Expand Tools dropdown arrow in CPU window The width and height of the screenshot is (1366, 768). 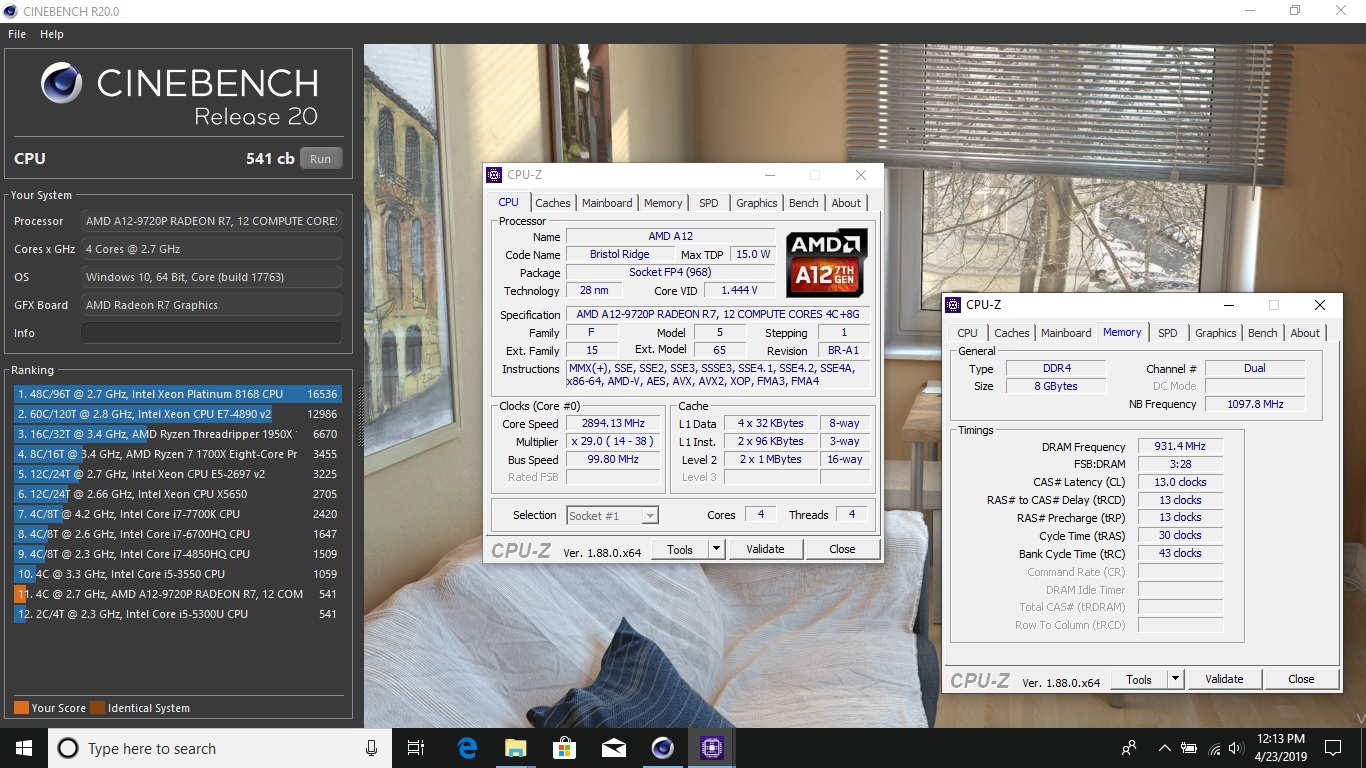click(716, 549)
